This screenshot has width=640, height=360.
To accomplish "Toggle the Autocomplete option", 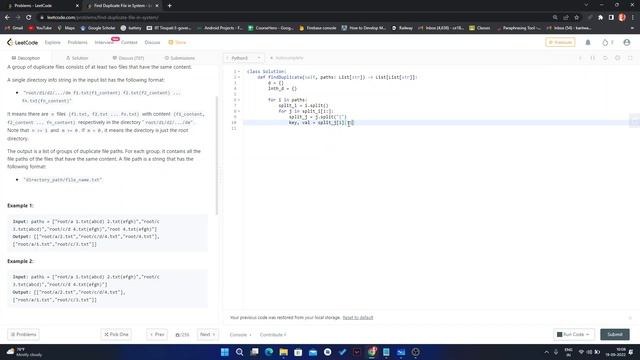I will pos(287,58).
